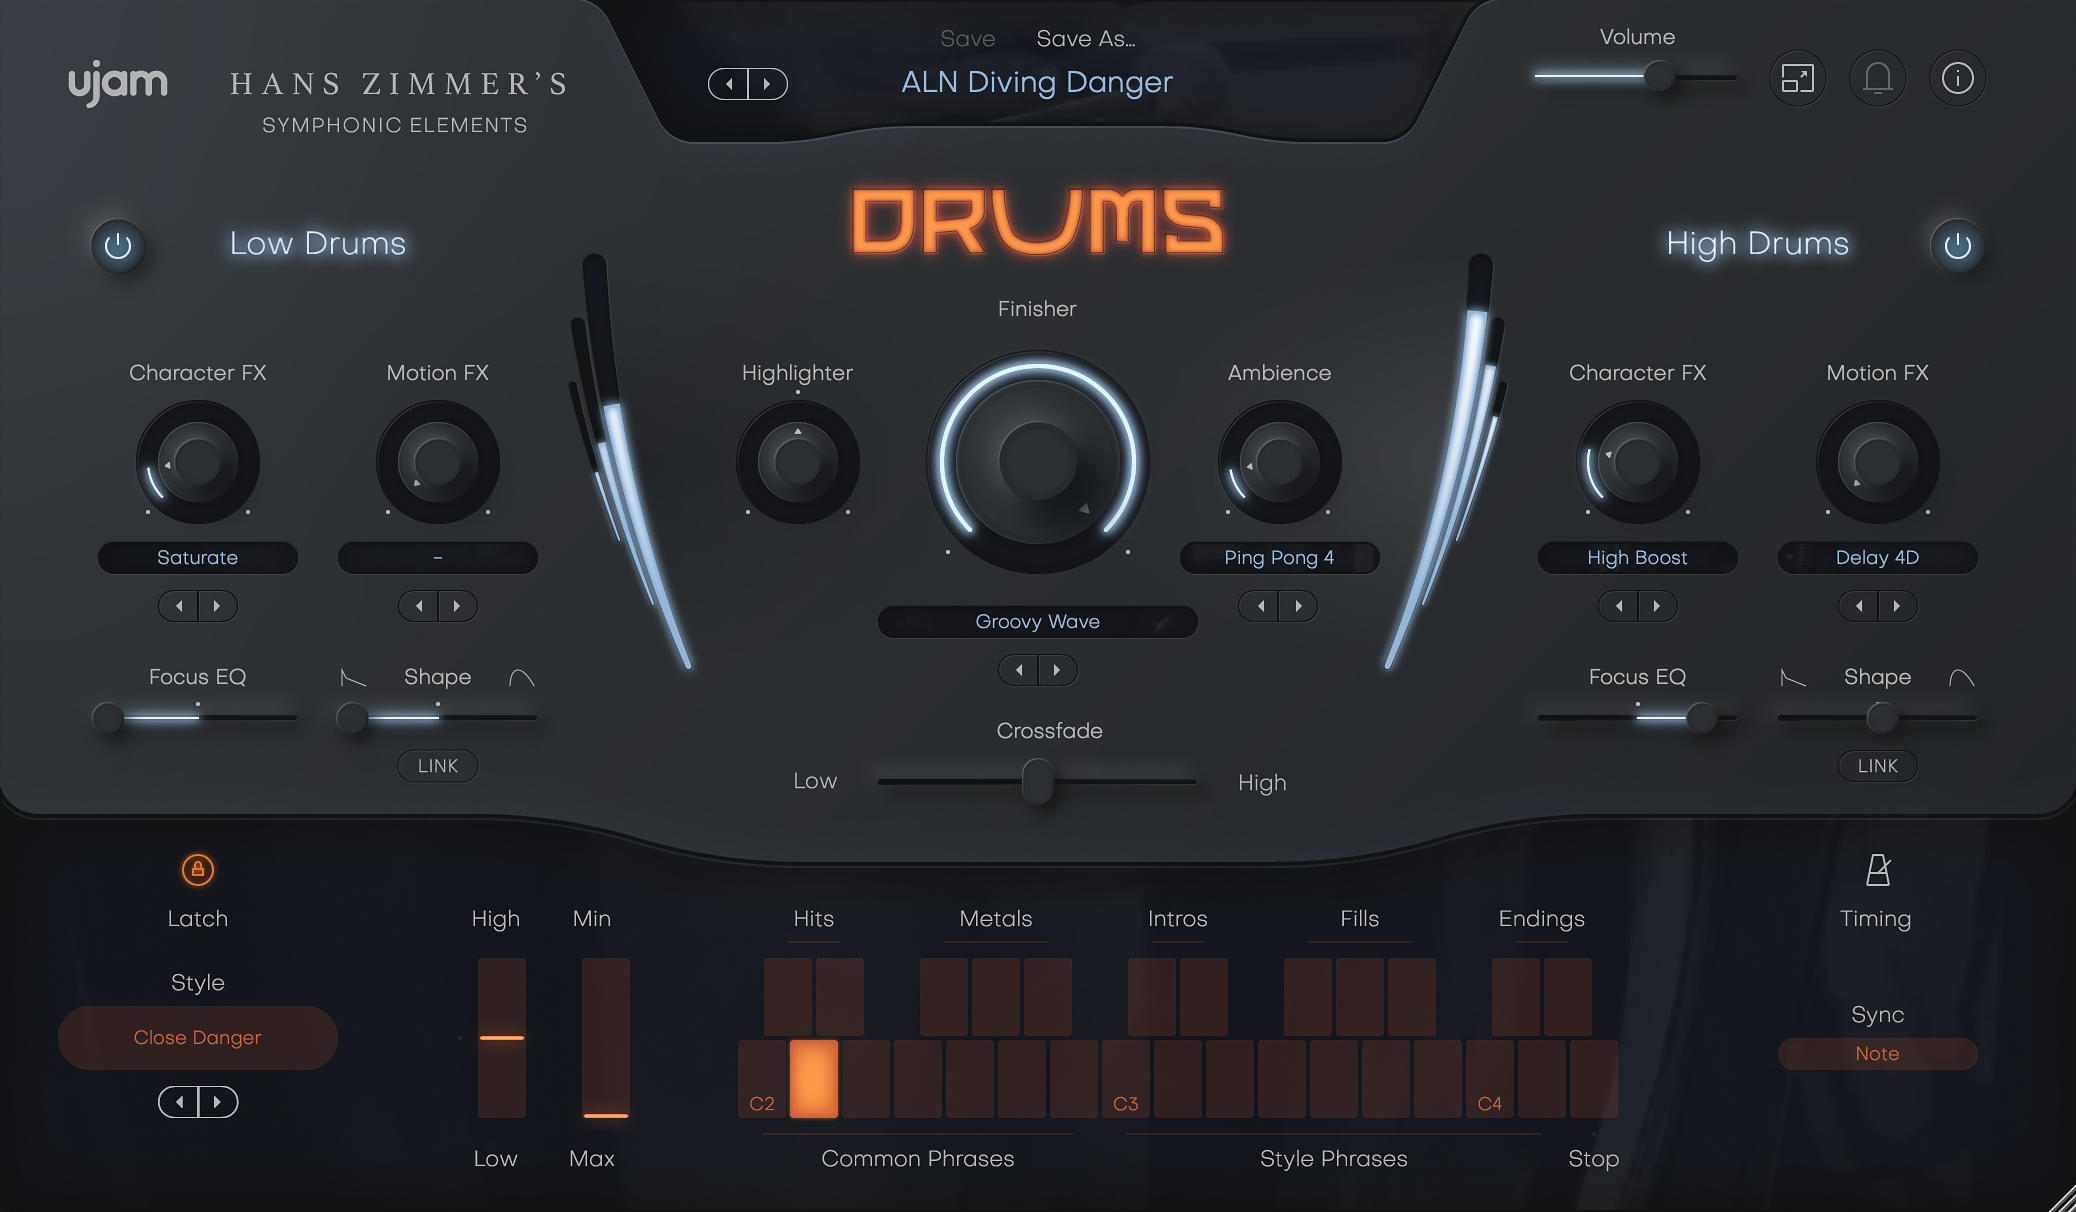This screenshot has width=2076, height=1212.
Task: Open the info panel icon
Action: (x=1957, y=78)
